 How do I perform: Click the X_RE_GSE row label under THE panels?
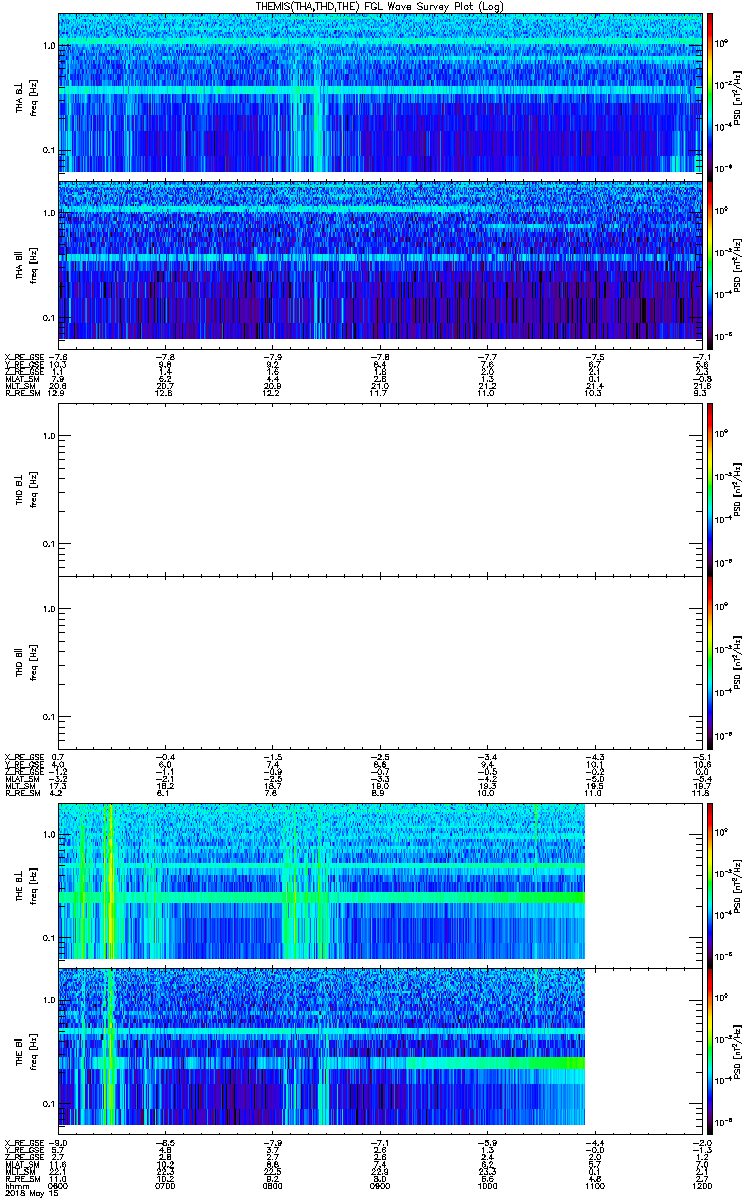click(24, 1142)
